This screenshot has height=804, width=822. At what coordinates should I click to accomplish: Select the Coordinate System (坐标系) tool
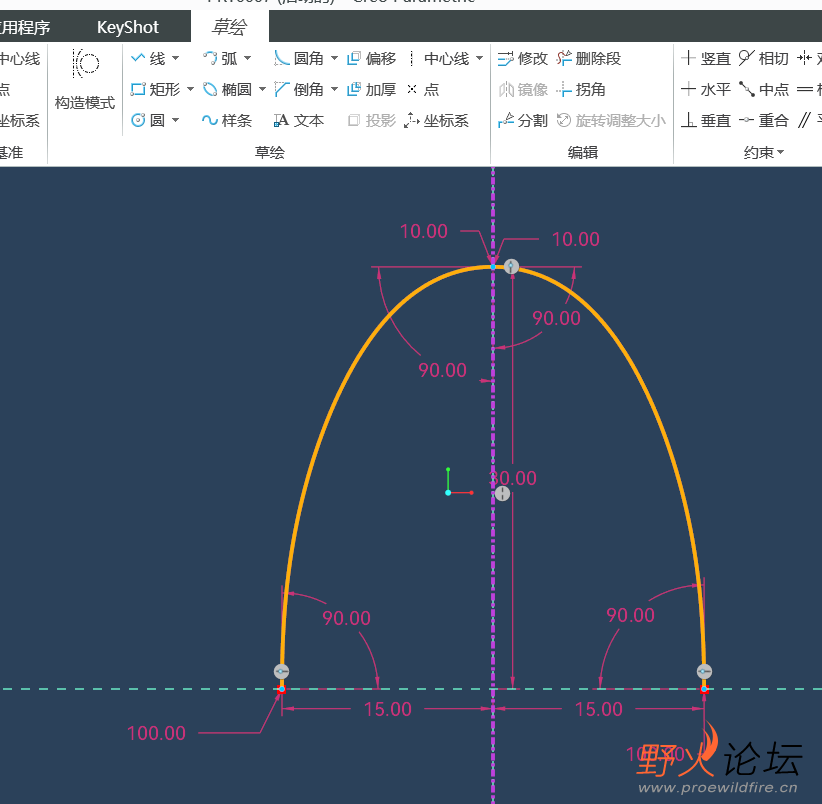(437, 121)
